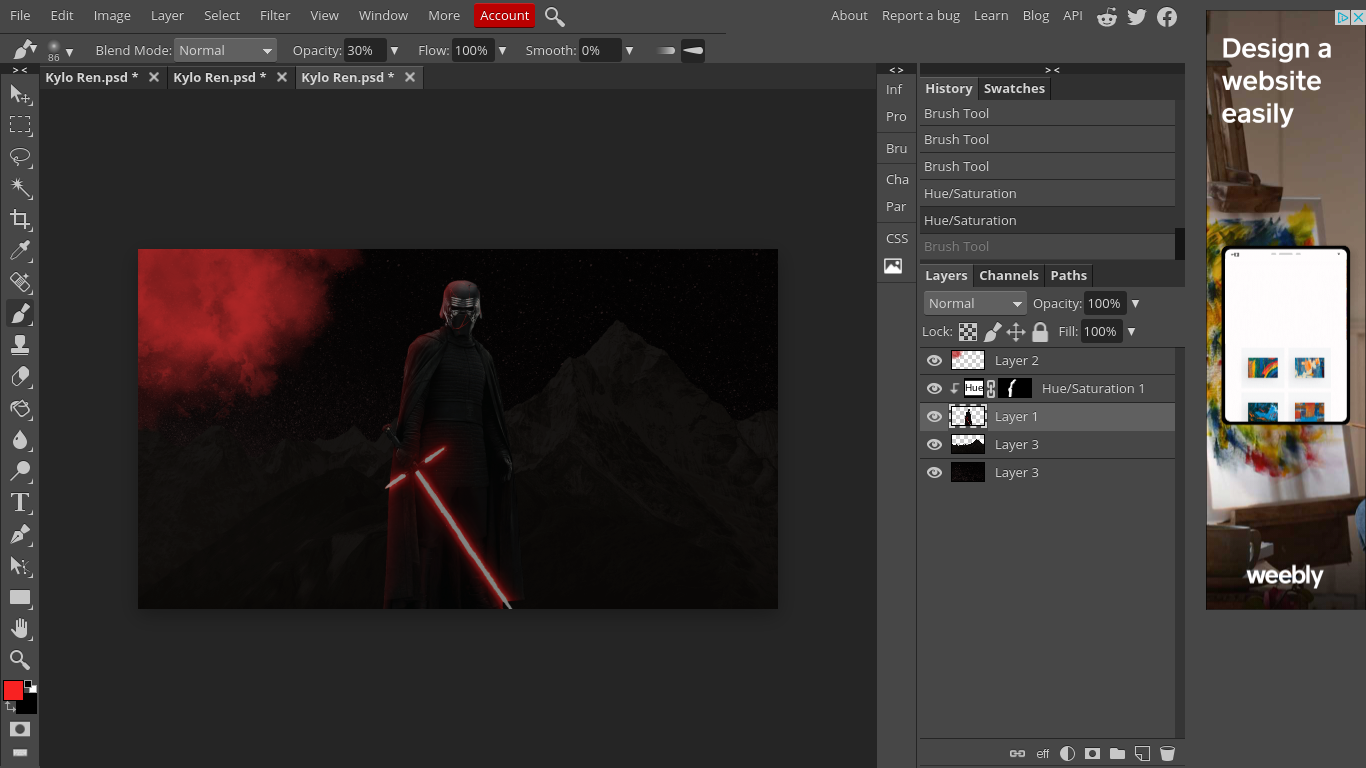Switch to the Channels tab
This screenshot has width=1366, height=768.
1008,275
